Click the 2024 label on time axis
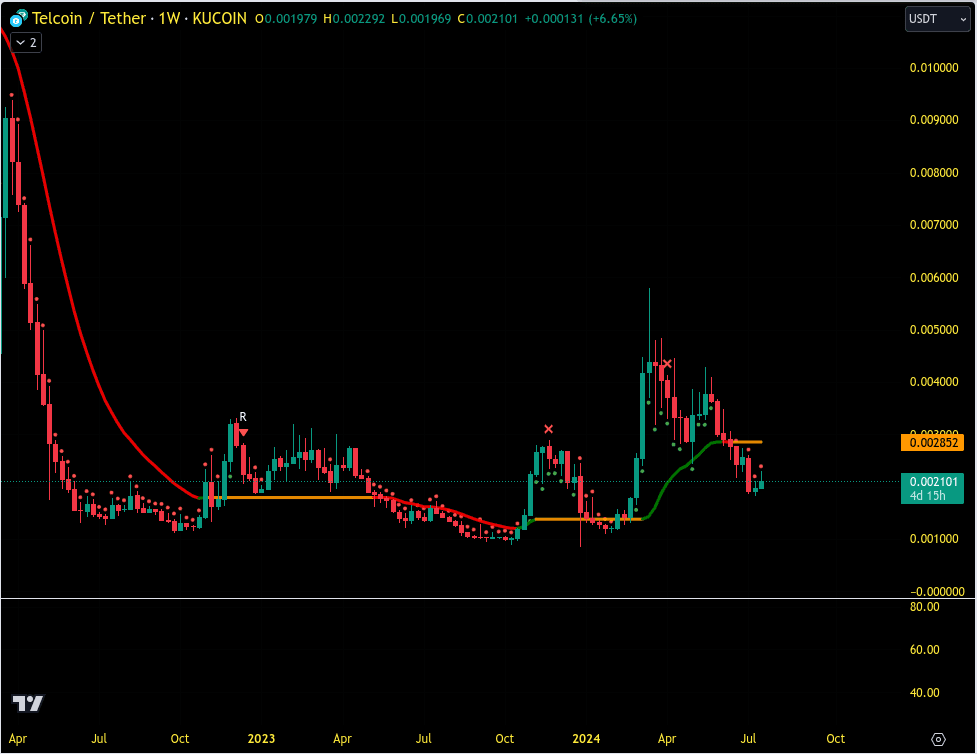 pyautogui.click(x=586, y=739)
